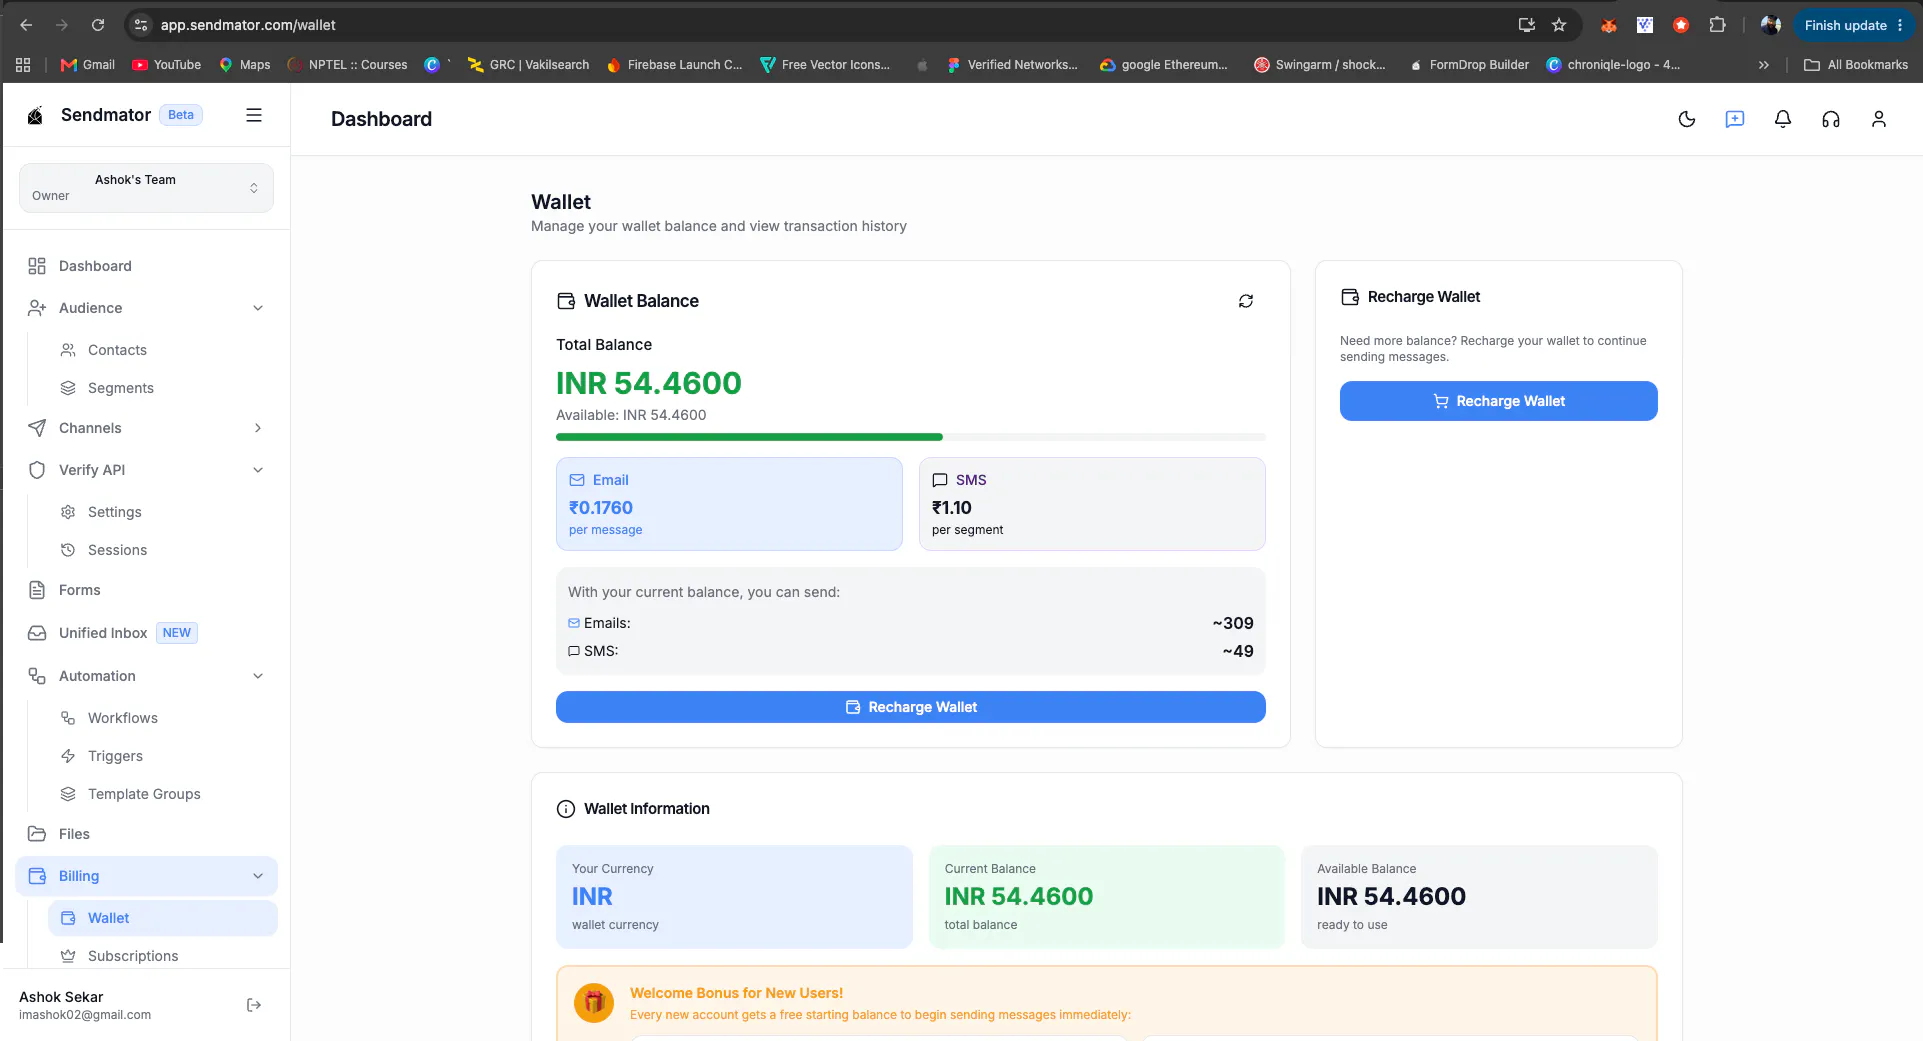Image resolution: width=1923 pixels, height=1041 pixels.
Task: Open the browser apps grid icon
Action: 23,65
